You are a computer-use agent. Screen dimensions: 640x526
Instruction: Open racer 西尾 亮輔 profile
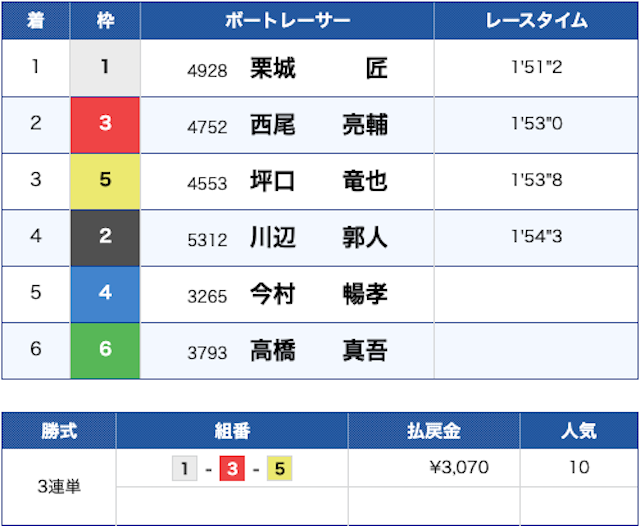(x=318, y=124)
